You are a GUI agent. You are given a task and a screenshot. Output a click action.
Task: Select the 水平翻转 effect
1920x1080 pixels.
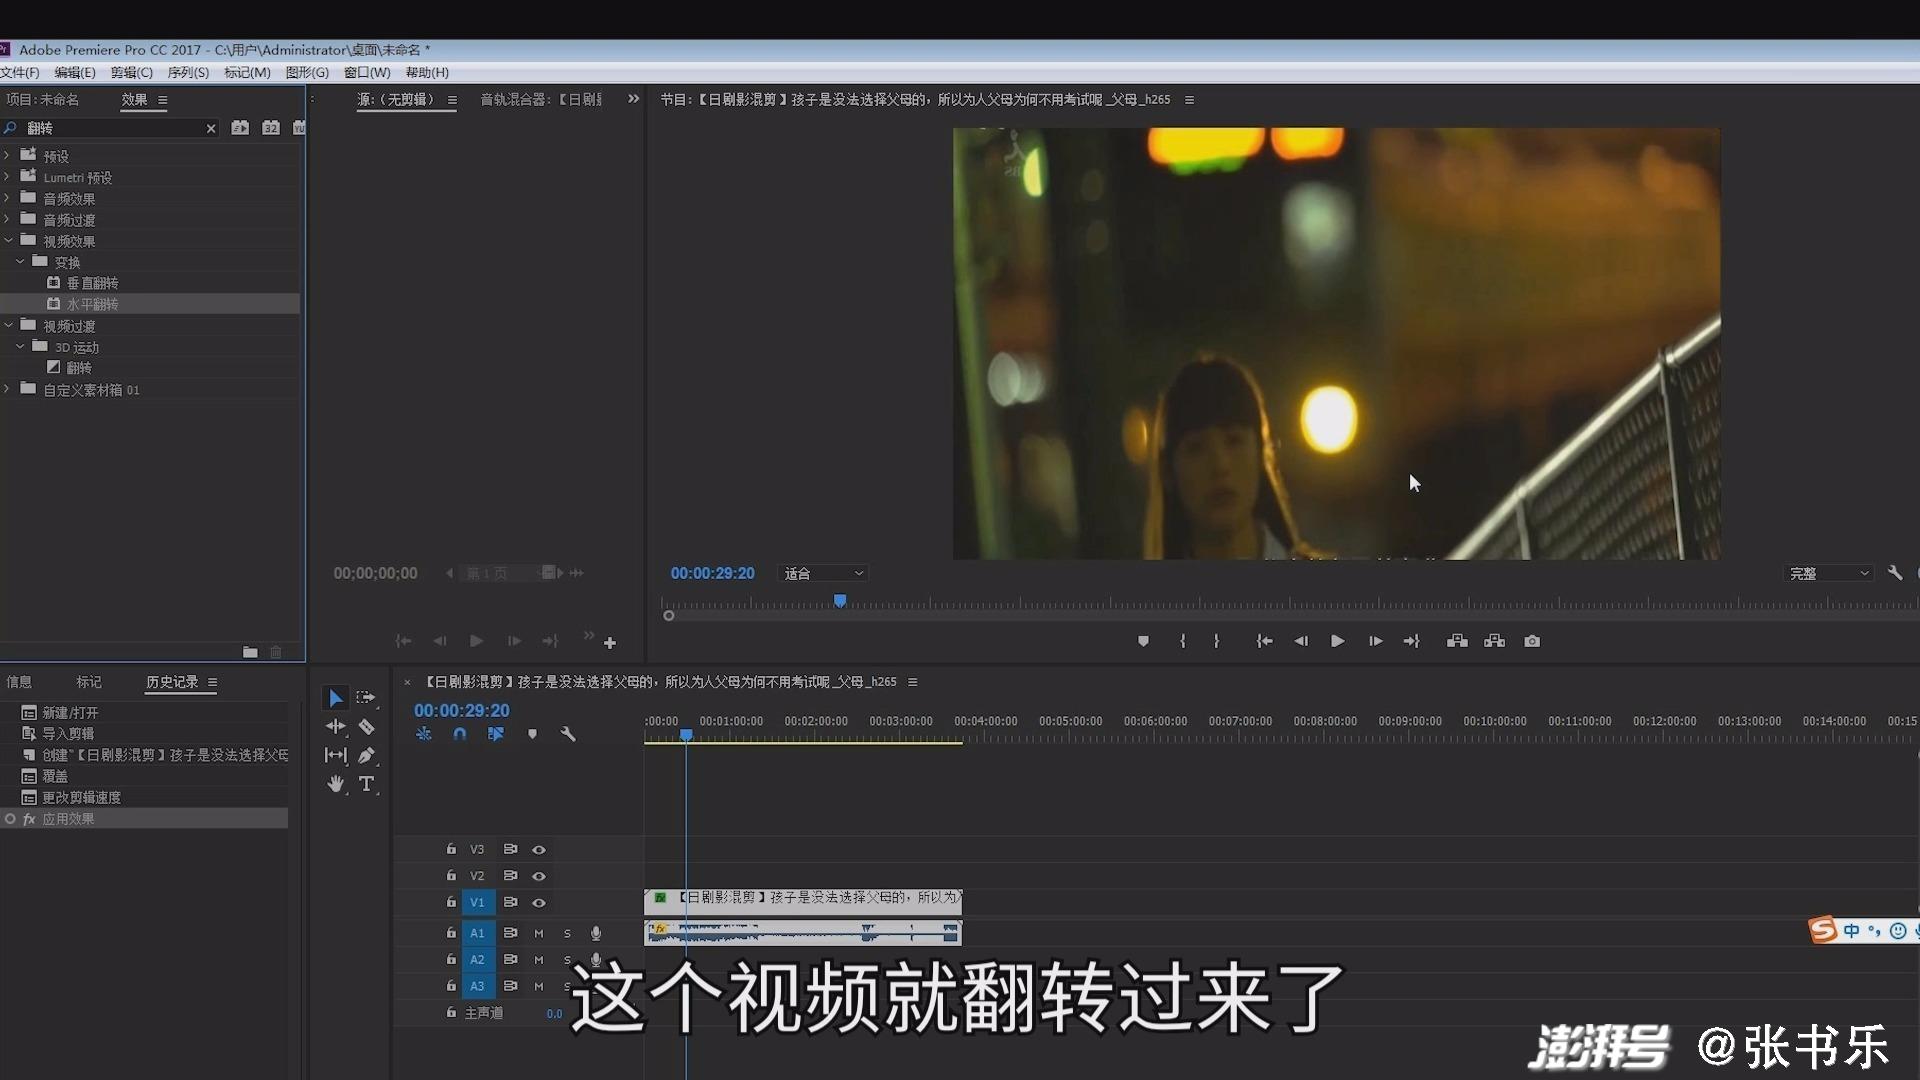tap(93, 304)
